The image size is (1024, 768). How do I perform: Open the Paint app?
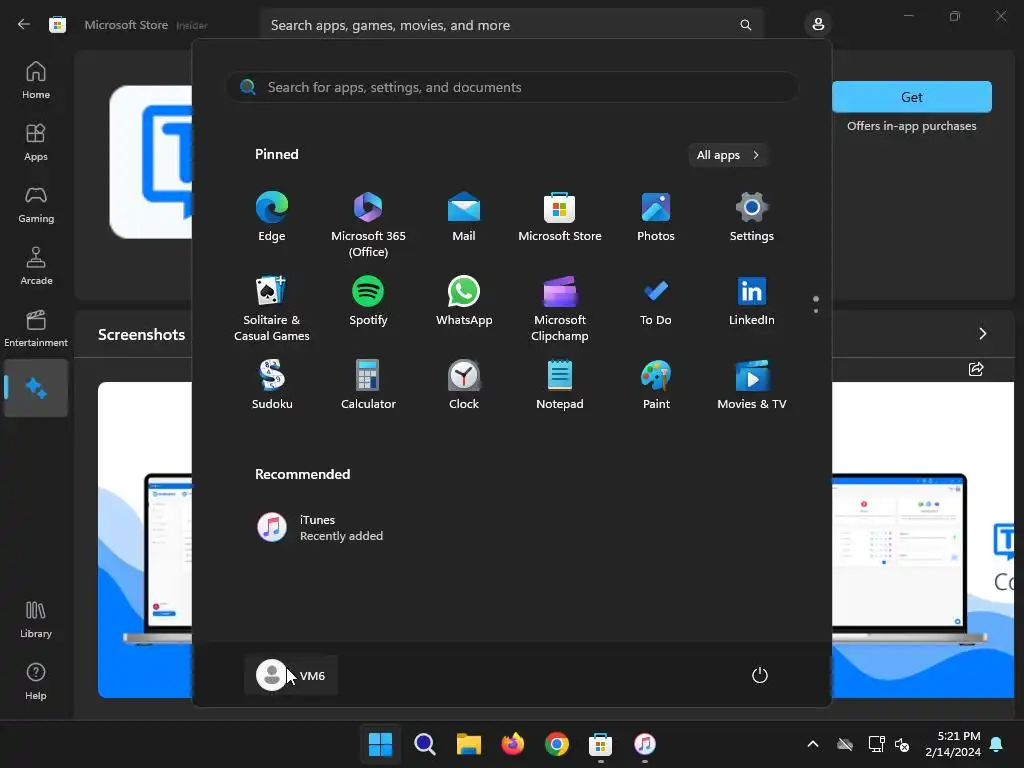pyautogui.click(x=656, y=385)
